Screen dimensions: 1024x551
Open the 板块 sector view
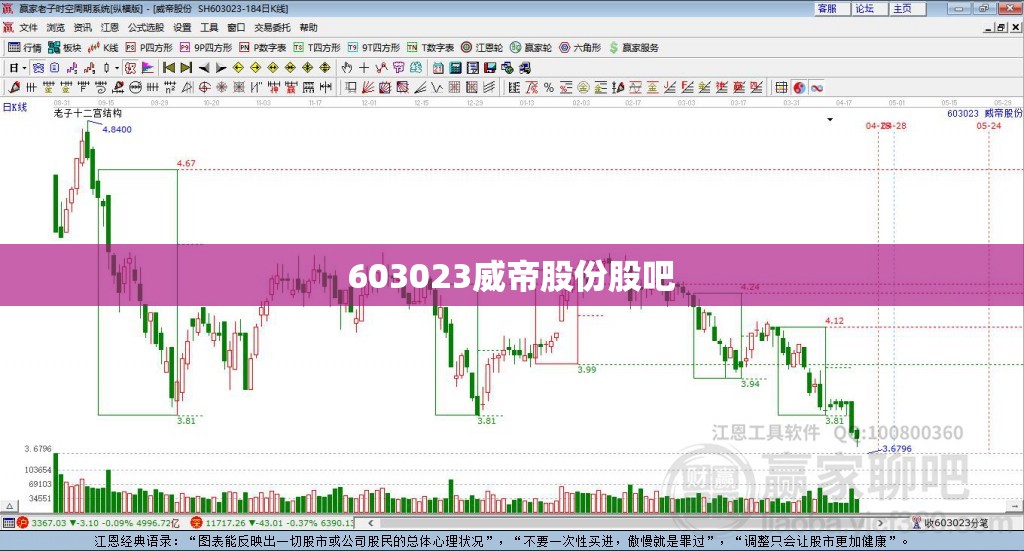coord(65,47)
